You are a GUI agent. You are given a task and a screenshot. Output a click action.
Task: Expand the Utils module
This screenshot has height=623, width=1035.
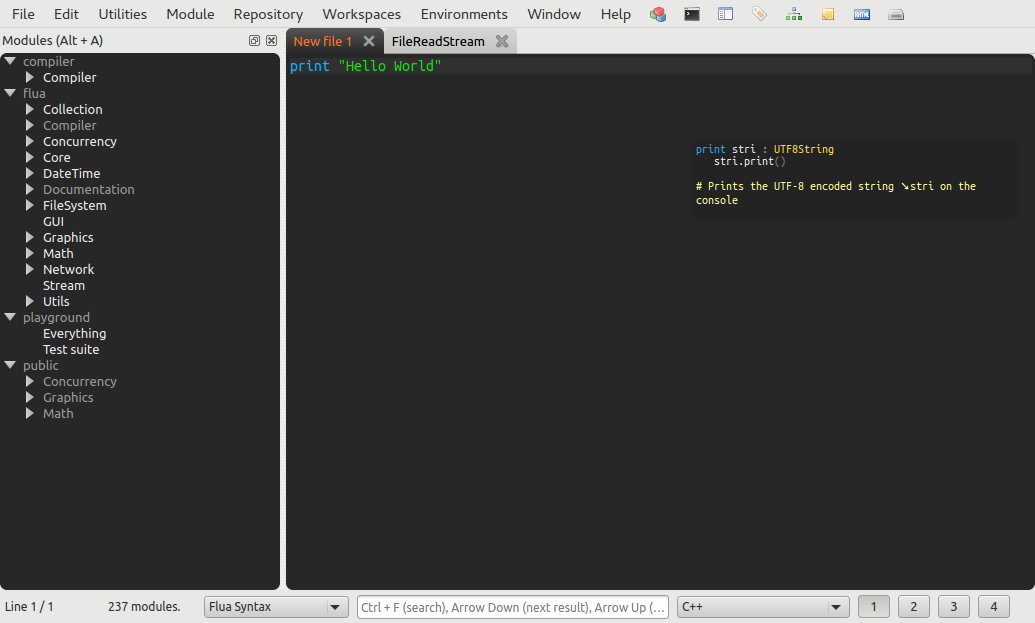tap(30, 301)
